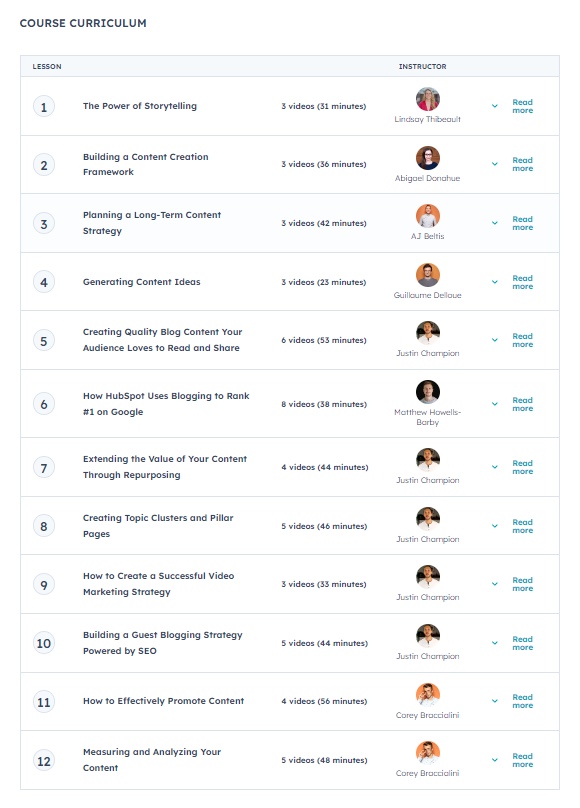Expand the Creating Topic Clusters lesson row

(493, 525)
